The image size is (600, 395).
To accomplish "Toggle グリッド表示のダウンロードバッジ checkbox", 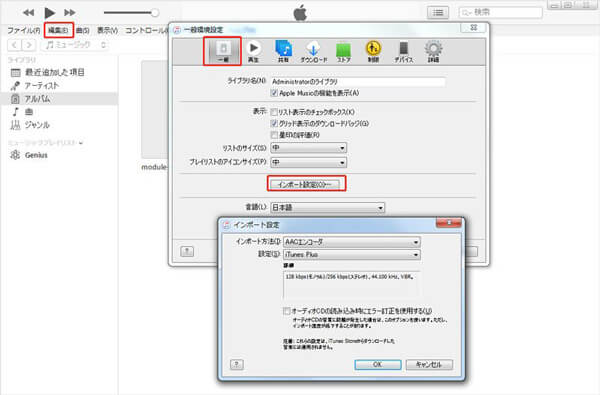I will click(274, 124).
